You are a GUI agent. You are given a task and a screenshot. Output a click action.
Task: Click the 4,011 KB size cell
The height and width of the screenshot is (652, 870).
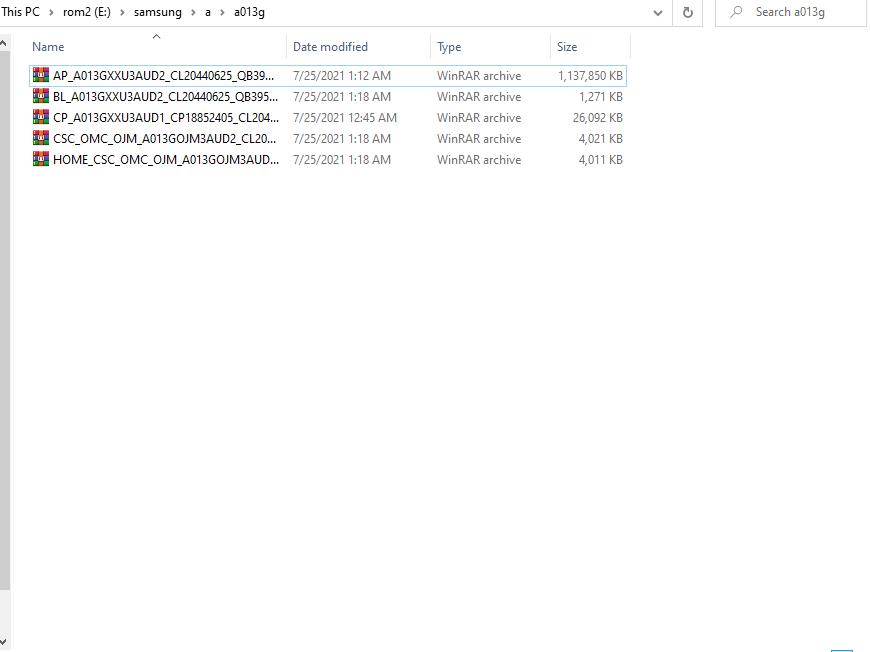click(601, 160)
